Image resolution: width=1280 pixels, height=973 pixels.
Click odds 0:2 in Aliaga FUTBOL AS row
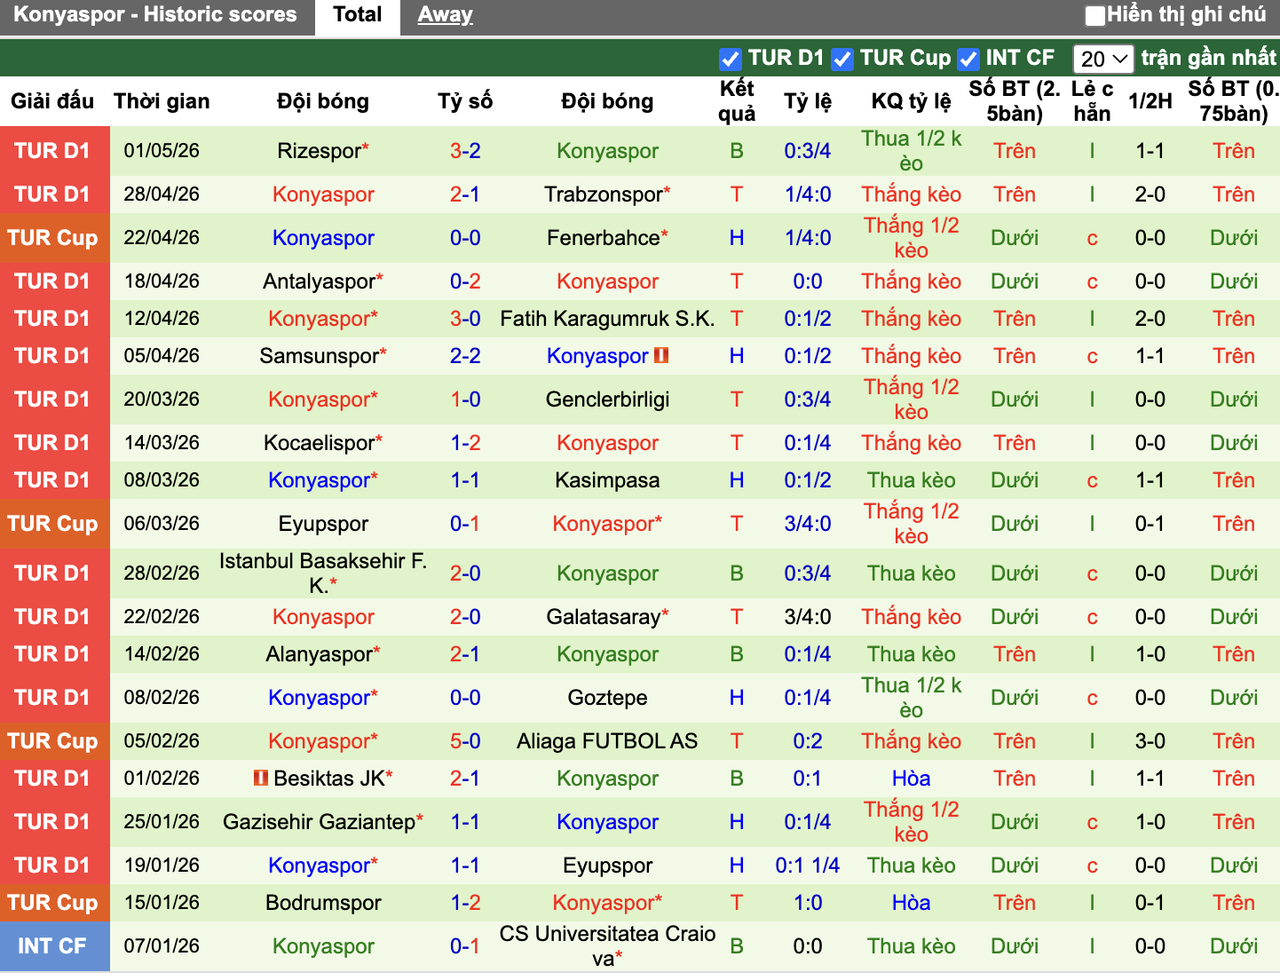coord(808,741)
